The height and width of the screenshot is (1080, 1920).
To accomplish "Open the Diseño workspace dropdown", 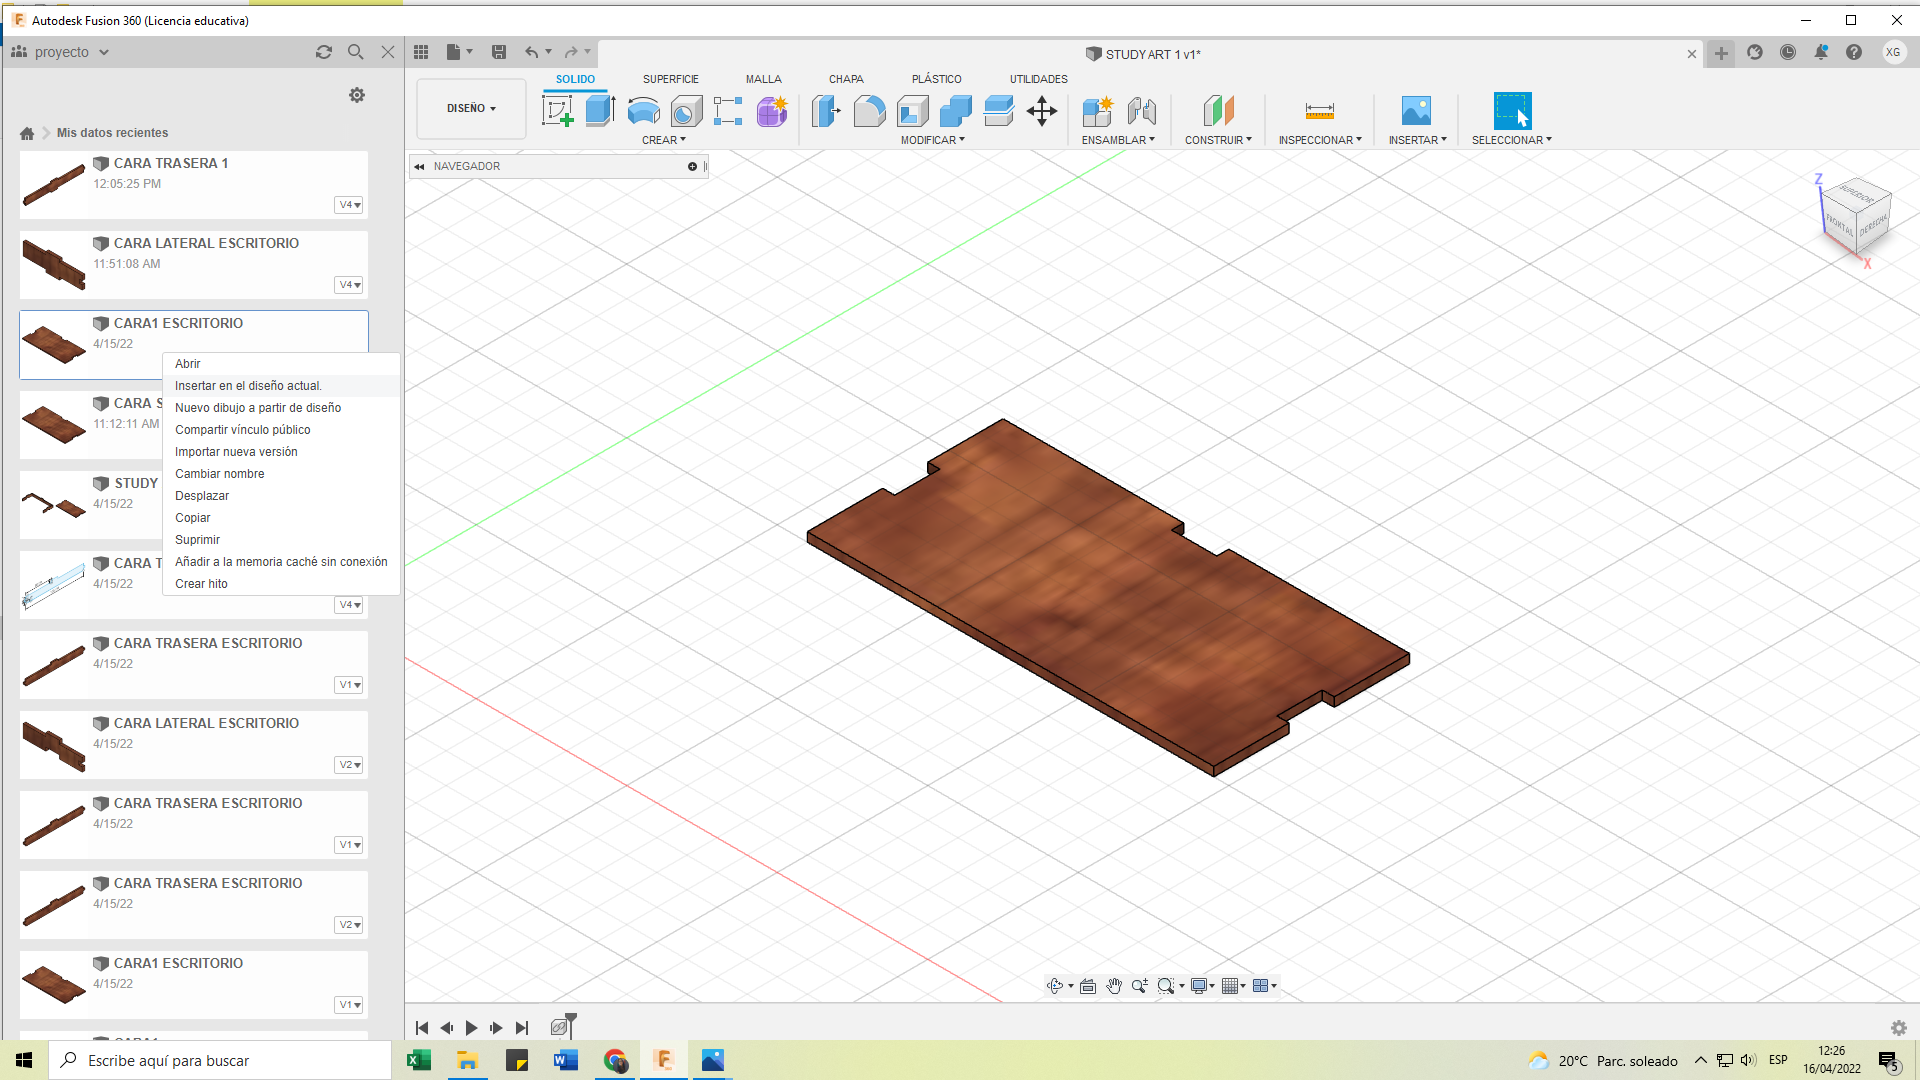I will 471,108.
